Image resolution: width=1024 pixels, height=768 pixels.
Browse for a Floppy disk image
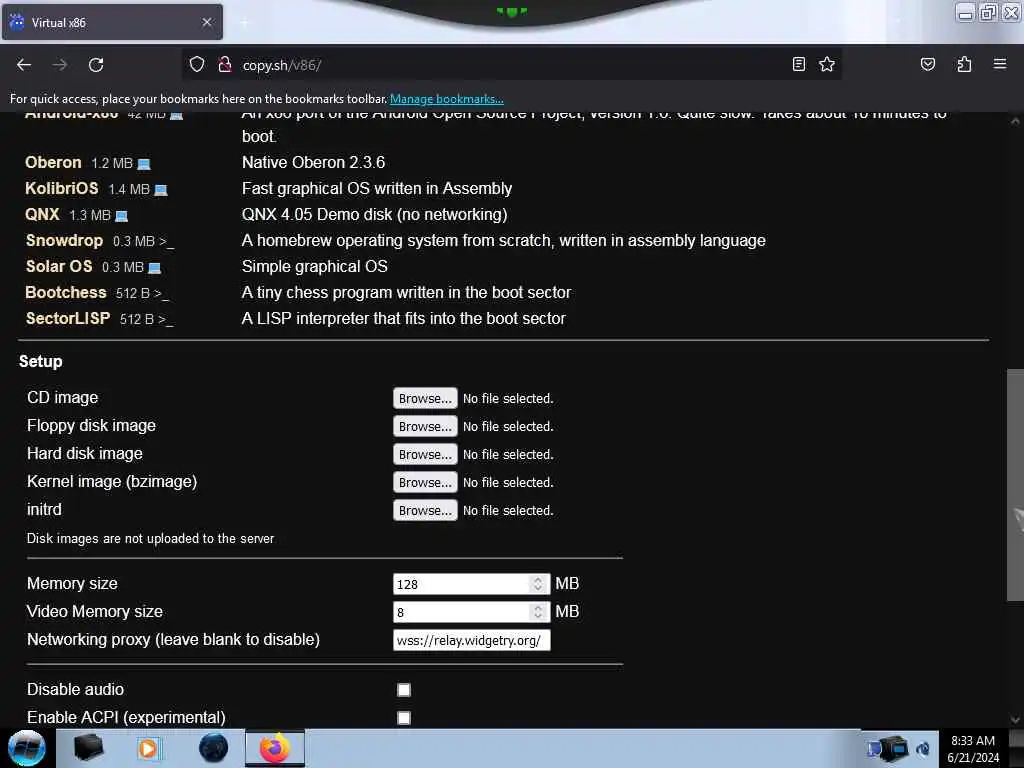click(425, 426)
